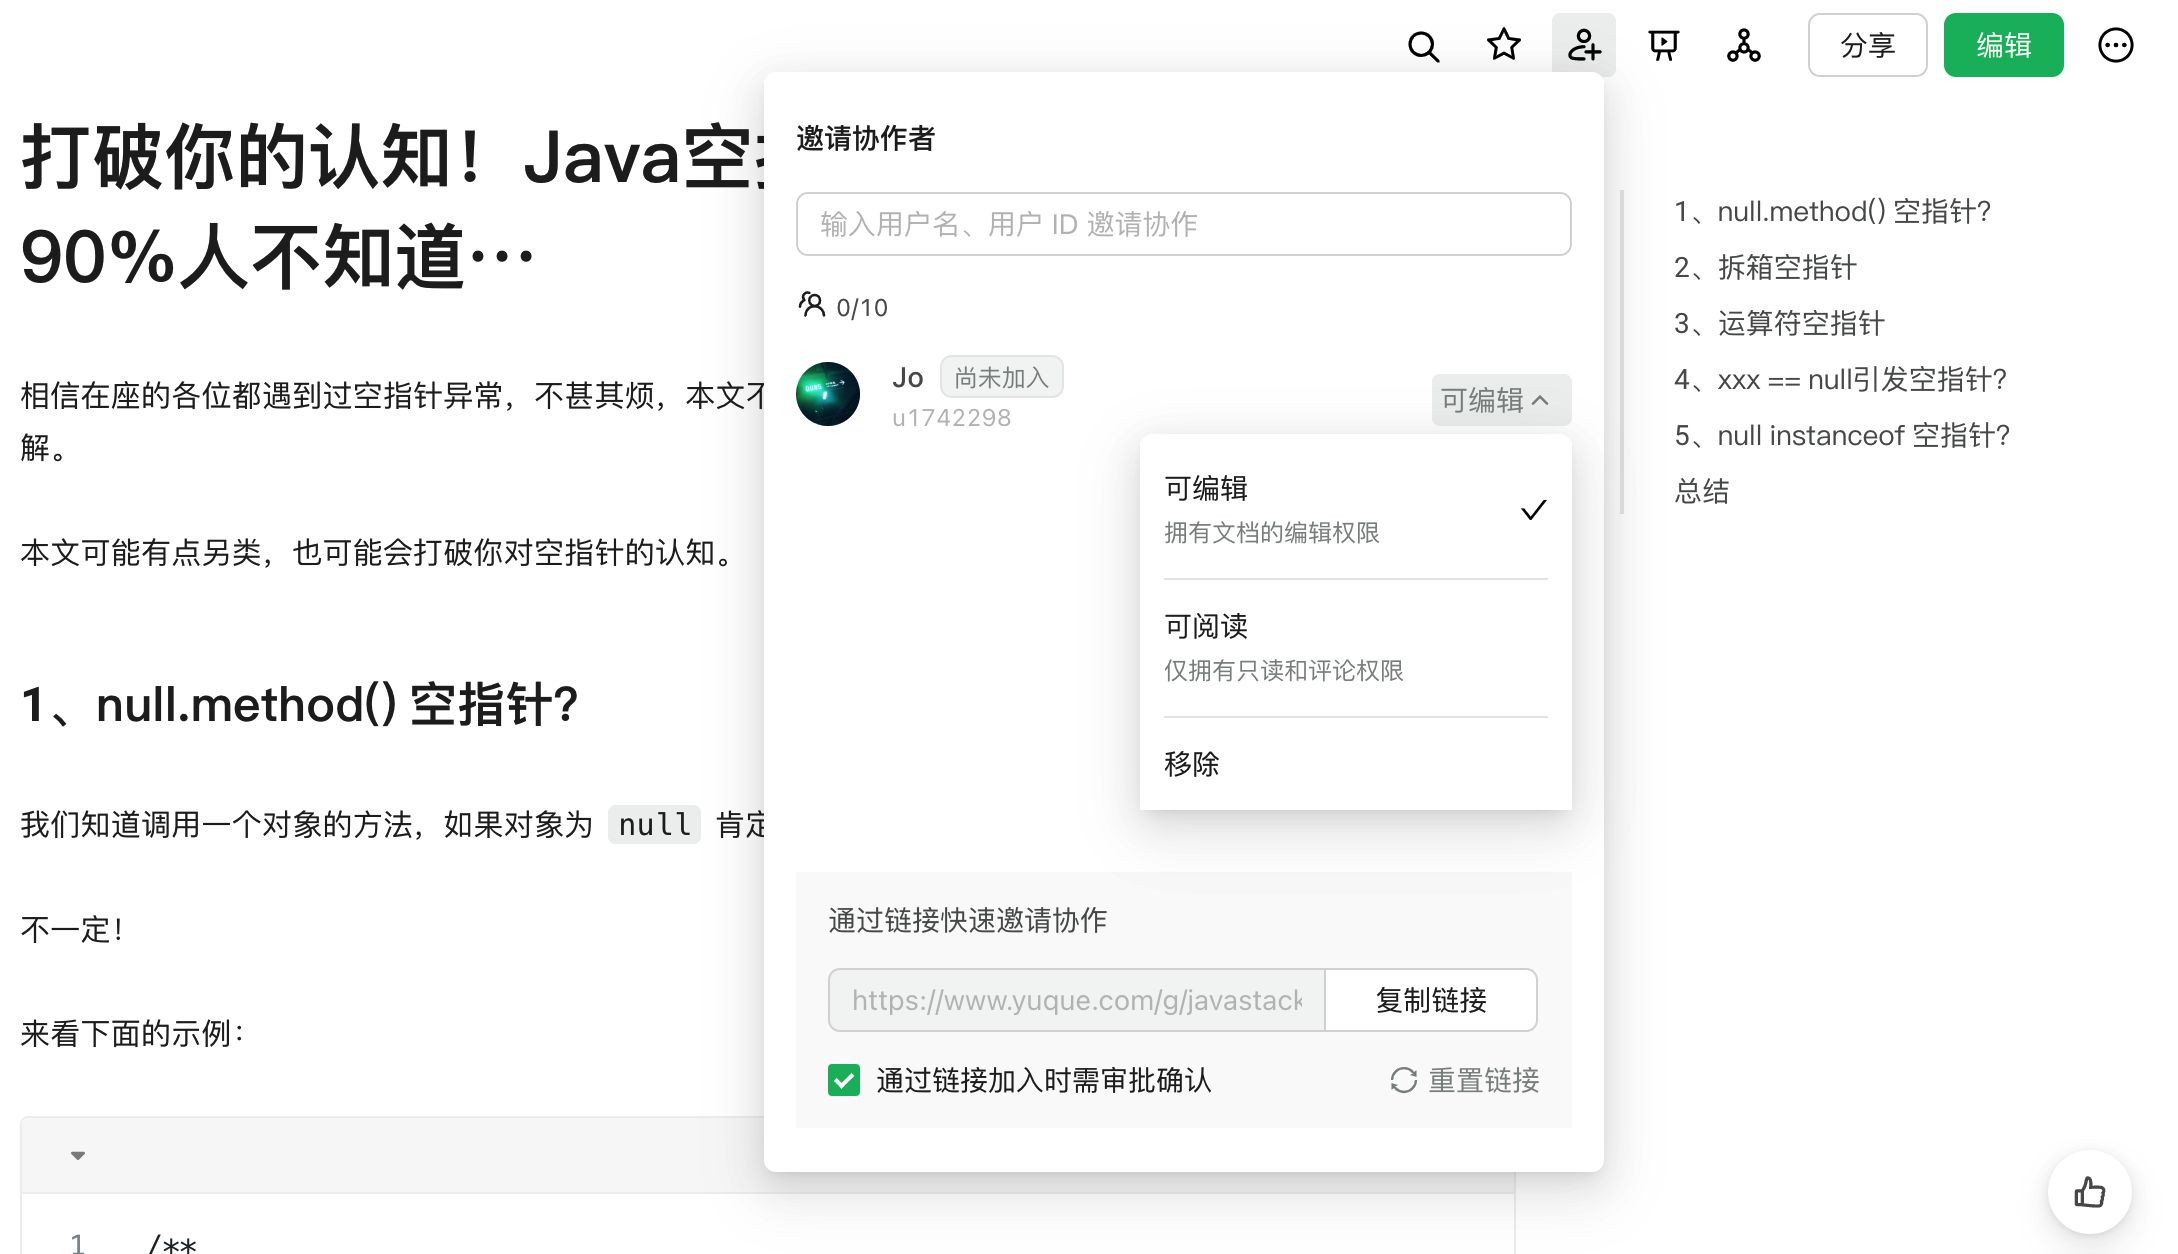Click the thumbs-up like button
Image resolution: width=2178 pixels, height=1254 pixels.
(2089, 1192)
